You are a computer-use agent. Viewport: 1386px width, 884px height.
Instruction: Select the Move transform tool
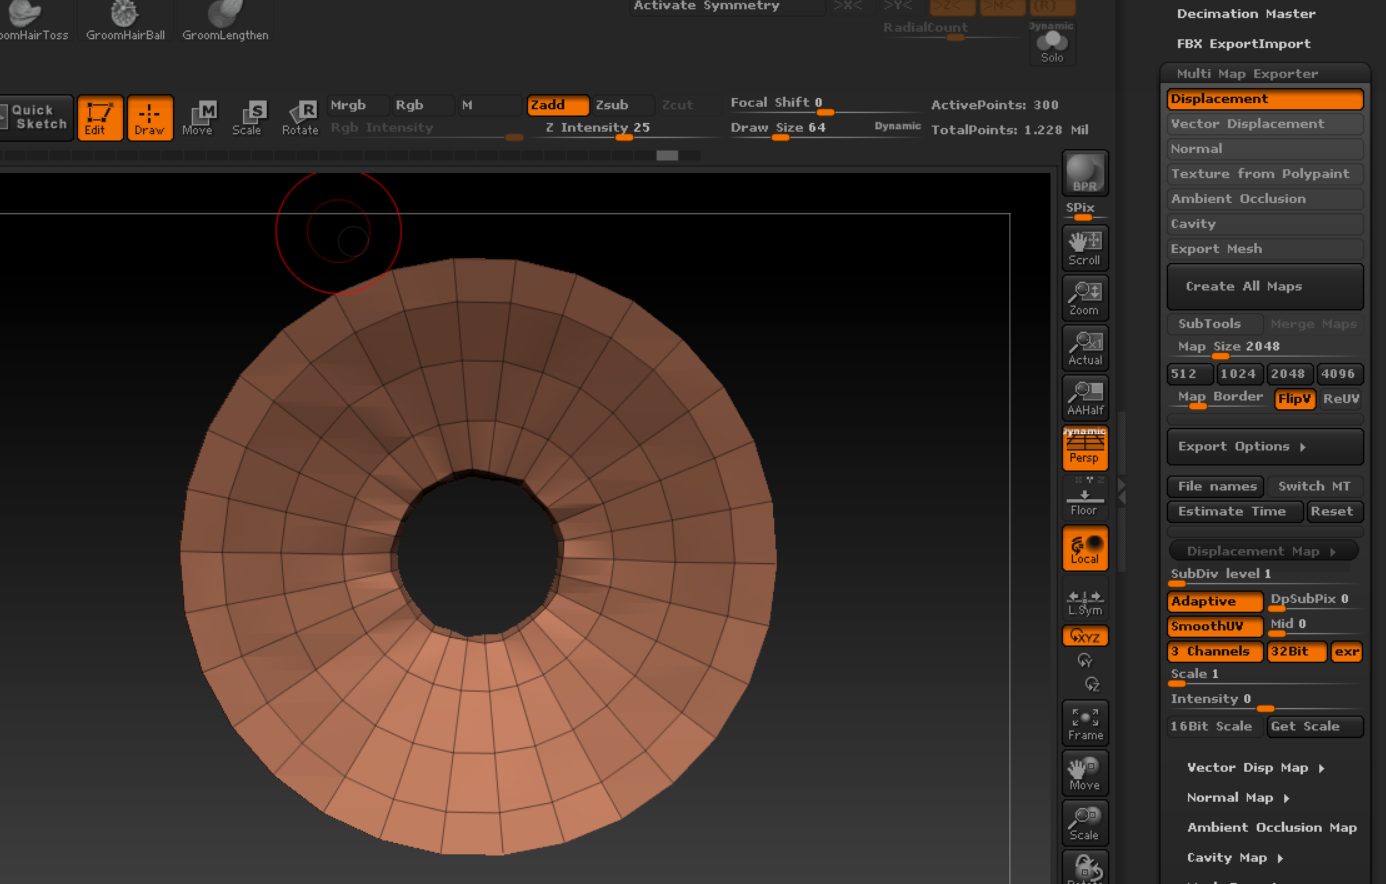pos(198,118)
